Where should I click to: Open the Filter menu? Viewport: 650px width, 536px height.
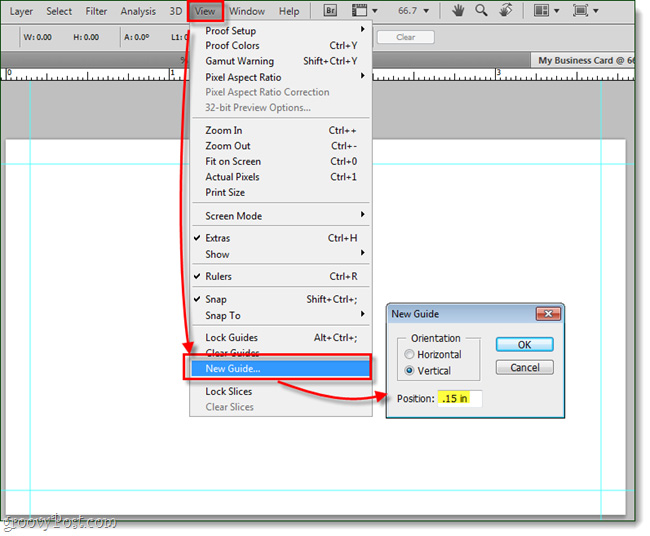click(96, 11)
